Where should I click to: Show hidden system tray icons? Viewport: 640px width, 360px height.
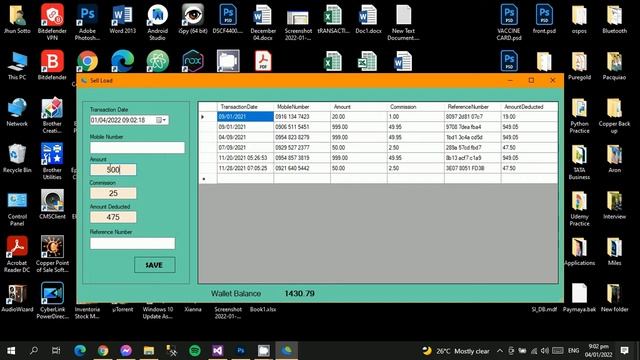tap(500, 351)
